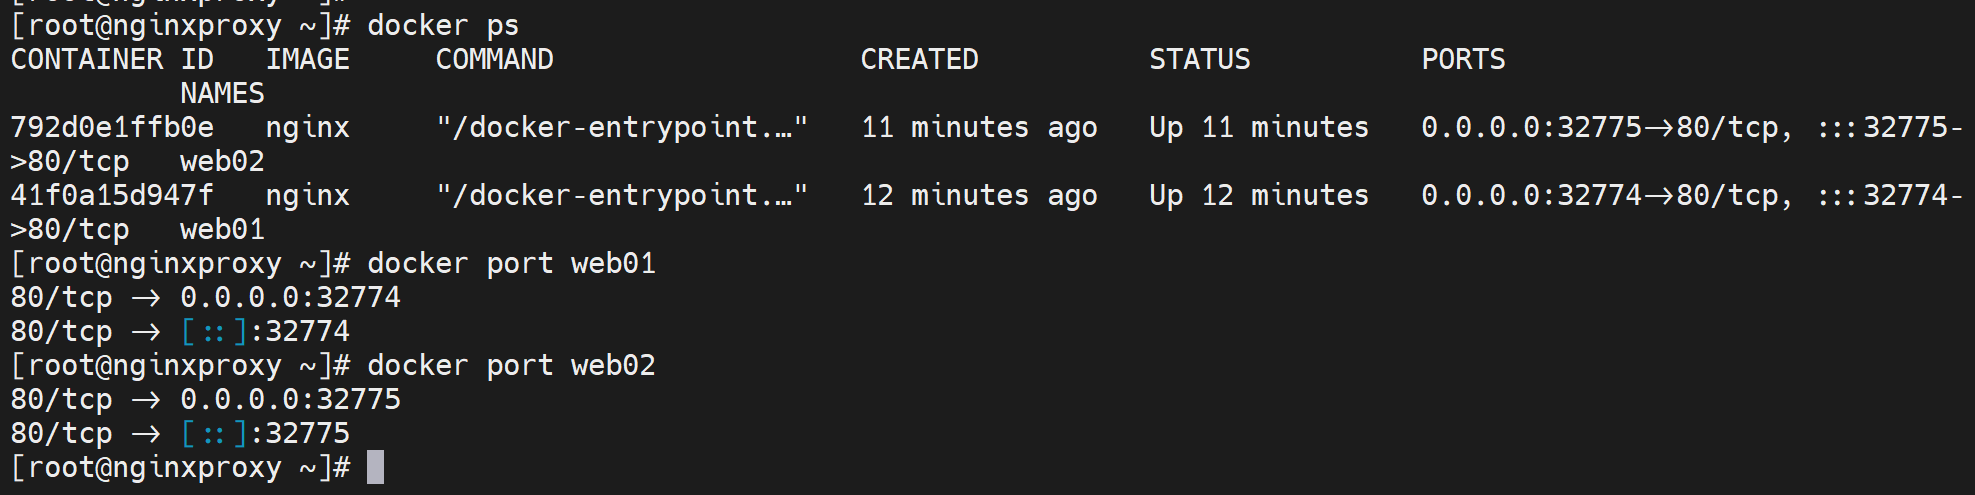
Task: Click the container ID 792d0e1ffb0e
Action: [112, 127]
